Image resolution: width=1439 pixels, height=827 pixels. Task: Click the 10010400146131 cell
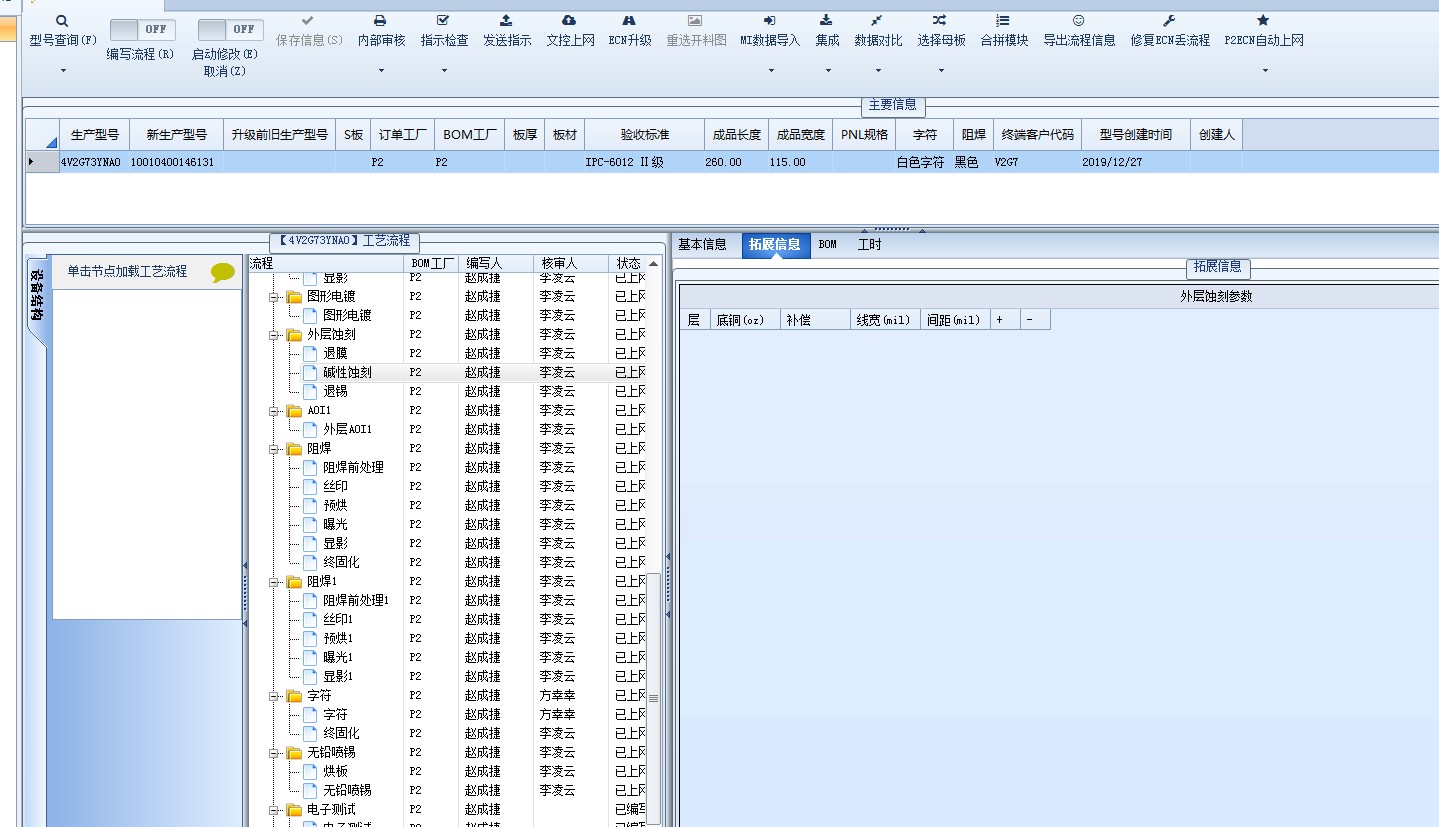[x=176, y=162]
